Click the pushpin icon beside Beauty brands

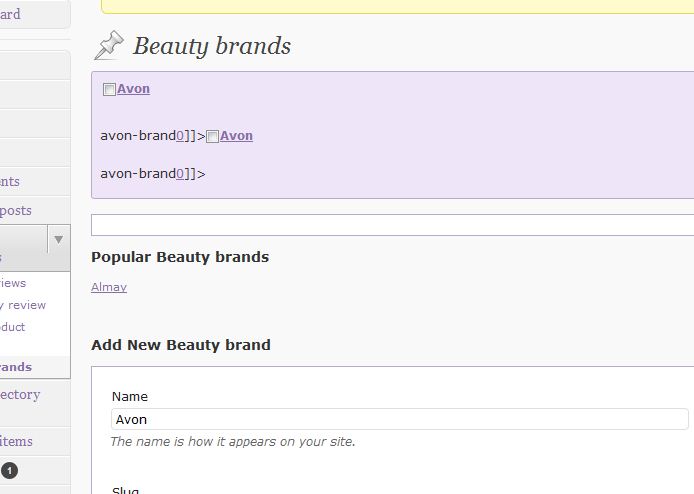(x=109, y=45)
